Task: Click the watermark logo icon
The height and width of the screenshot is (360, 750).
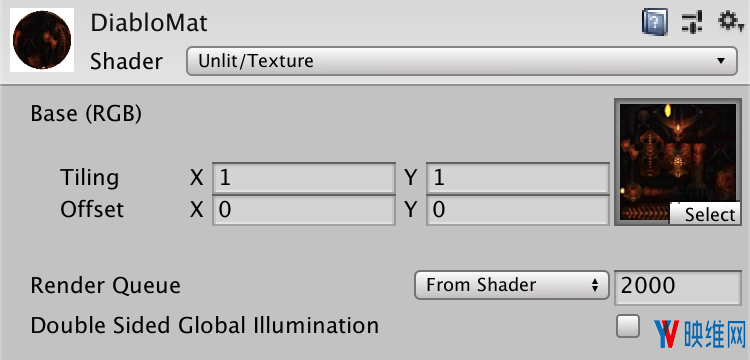Action: click(x=666, y=333)
